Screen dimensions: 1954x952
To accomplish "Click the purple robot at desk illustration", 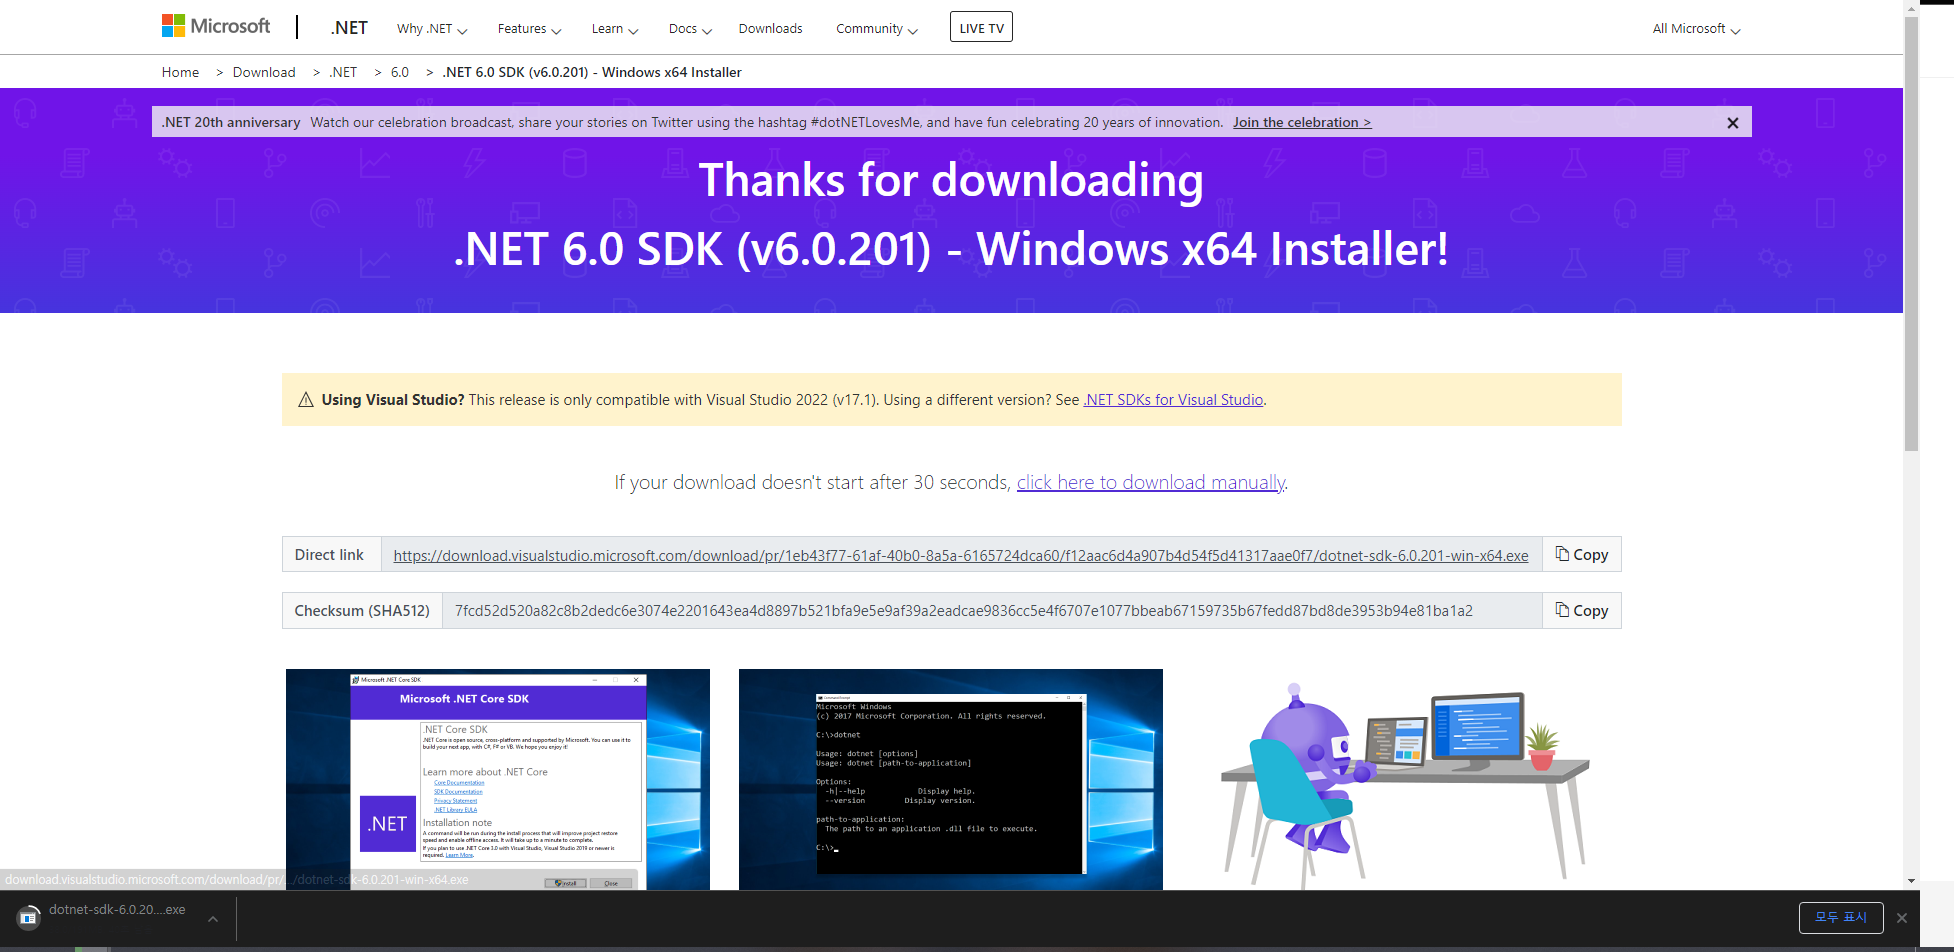I will 1405,785.
